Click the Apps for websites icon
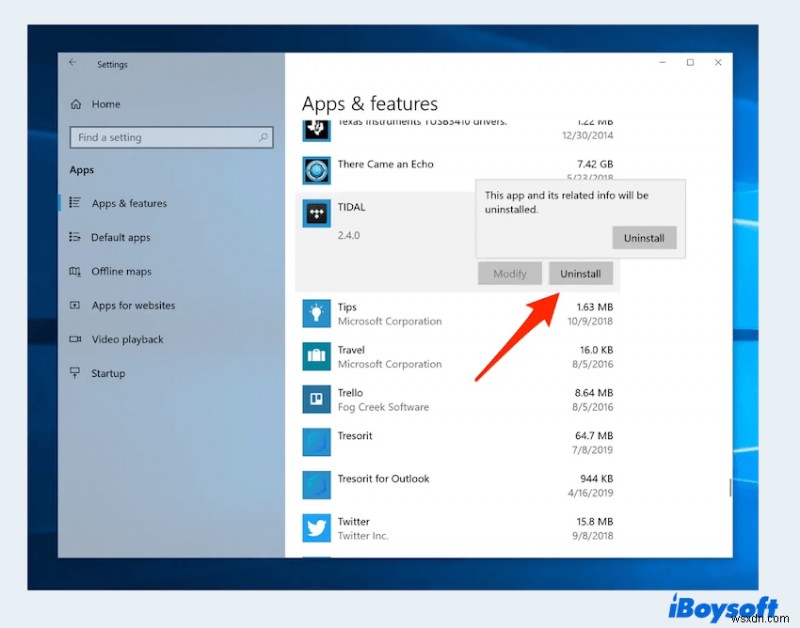 (75, 305)
